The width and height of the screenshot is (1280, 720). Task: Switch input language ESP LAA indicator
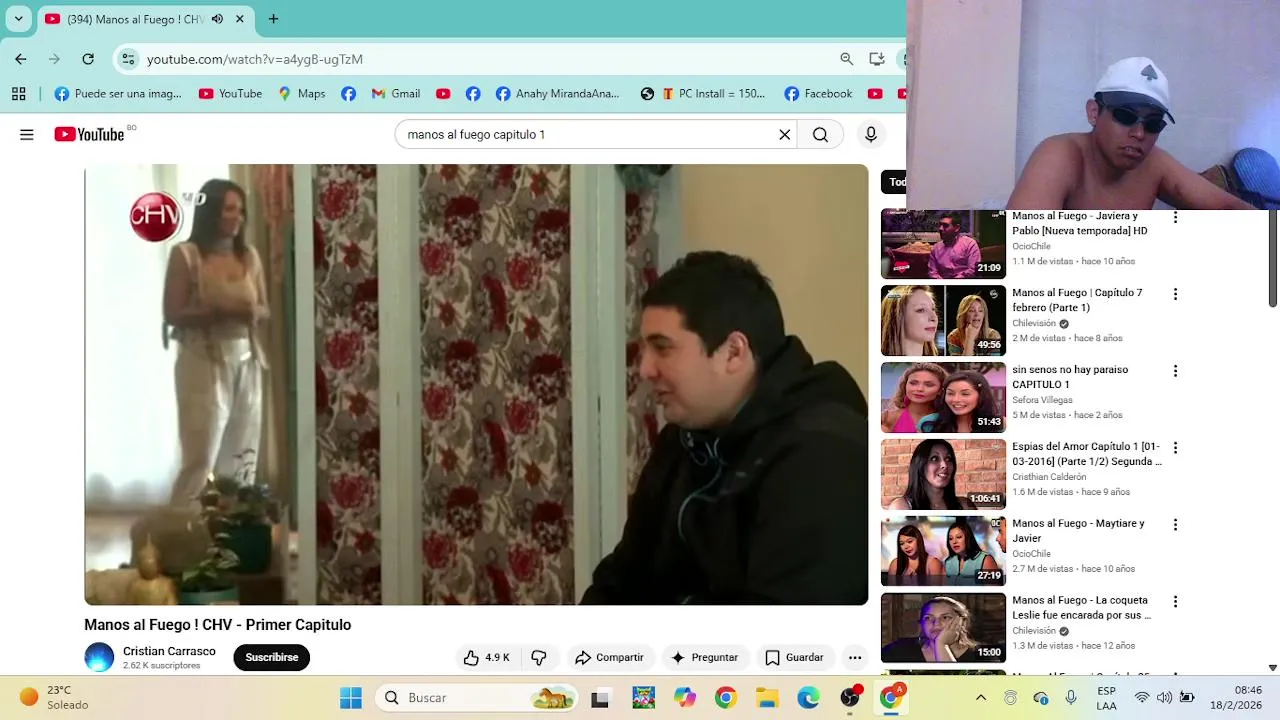[x=1107, y=698]
